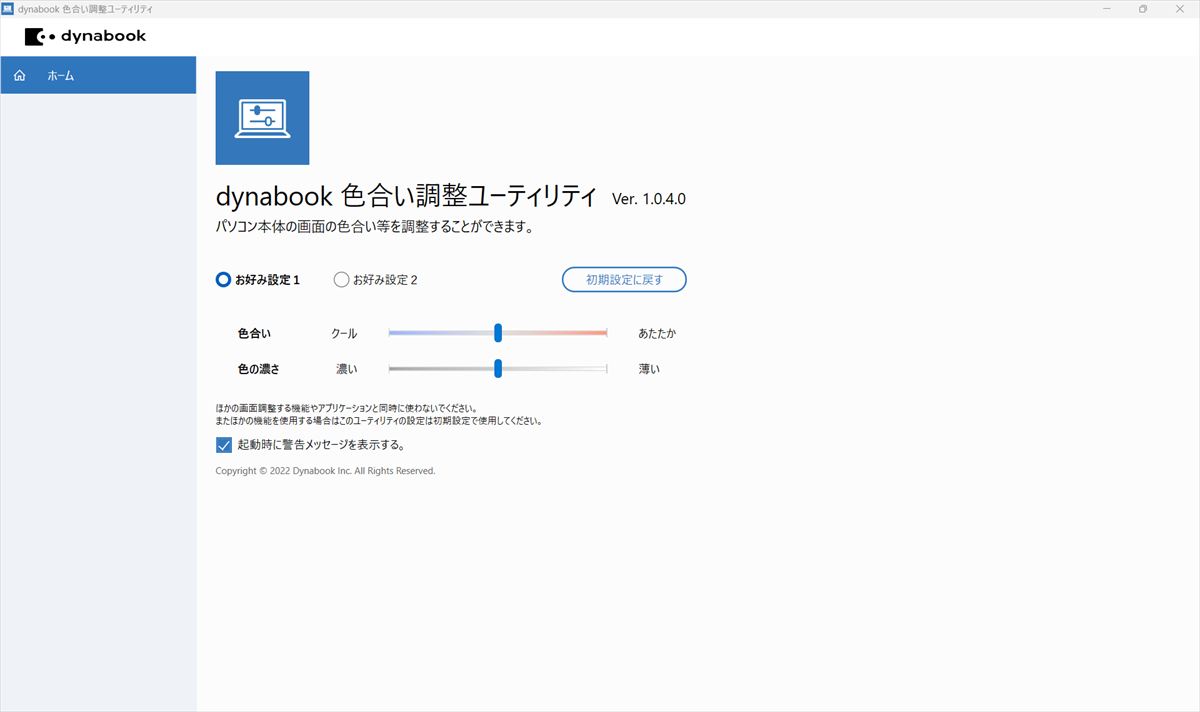The image size is (1200, 712).
Task: Click the blue color adjustment utility app icon
Action: tap(262, 118)
